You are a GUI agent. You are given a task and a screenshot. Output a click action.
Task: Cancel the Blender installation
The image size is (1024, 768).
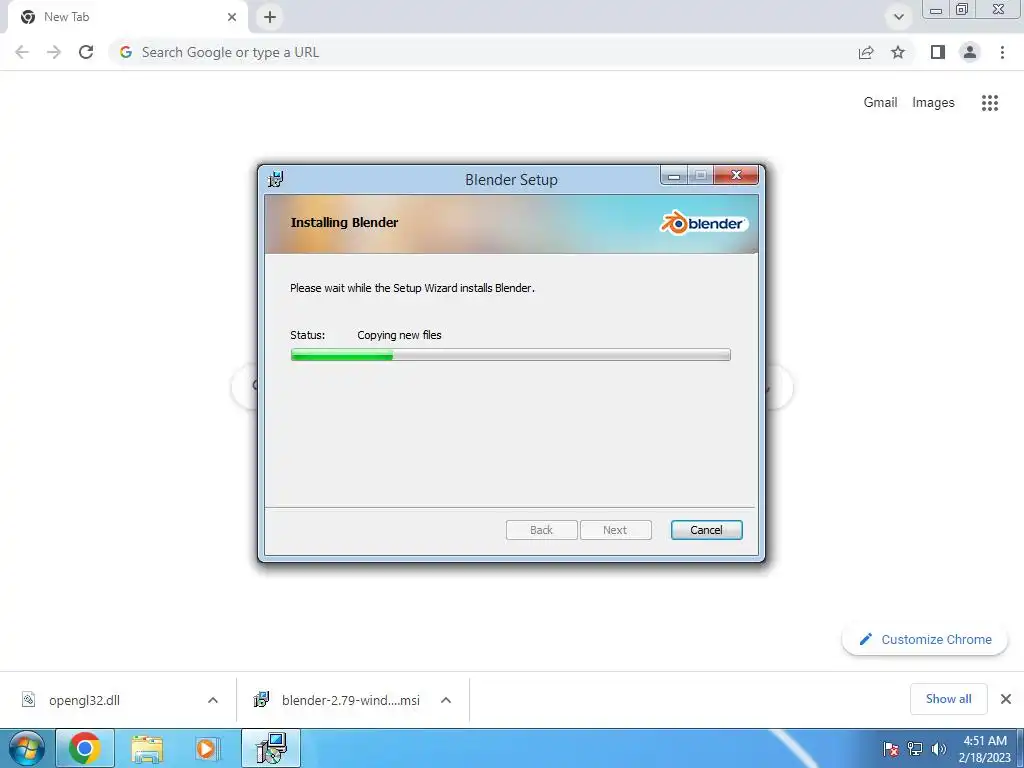pos(706,530)
